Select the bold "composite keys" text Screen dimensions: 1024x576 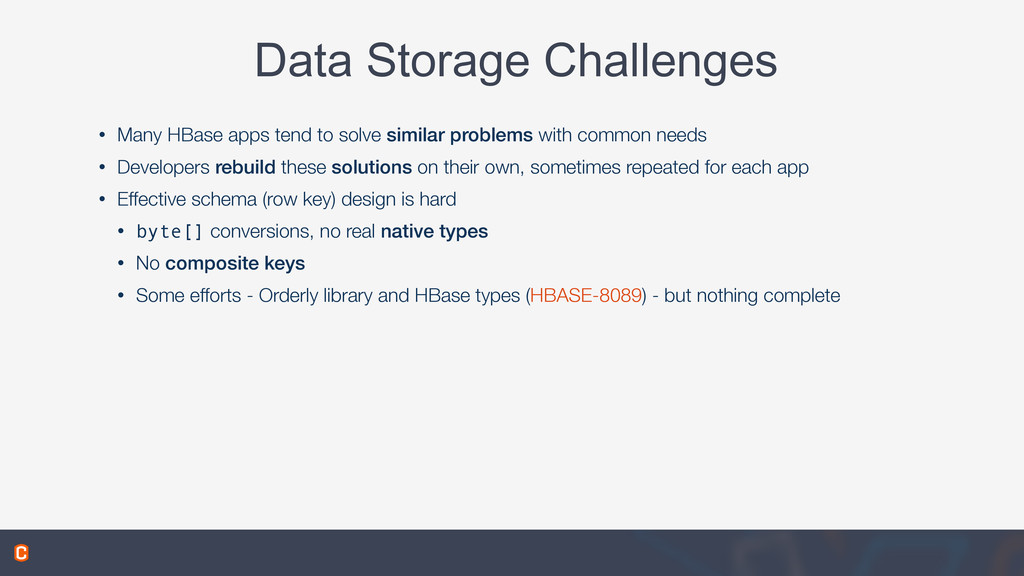coord(235,263)
